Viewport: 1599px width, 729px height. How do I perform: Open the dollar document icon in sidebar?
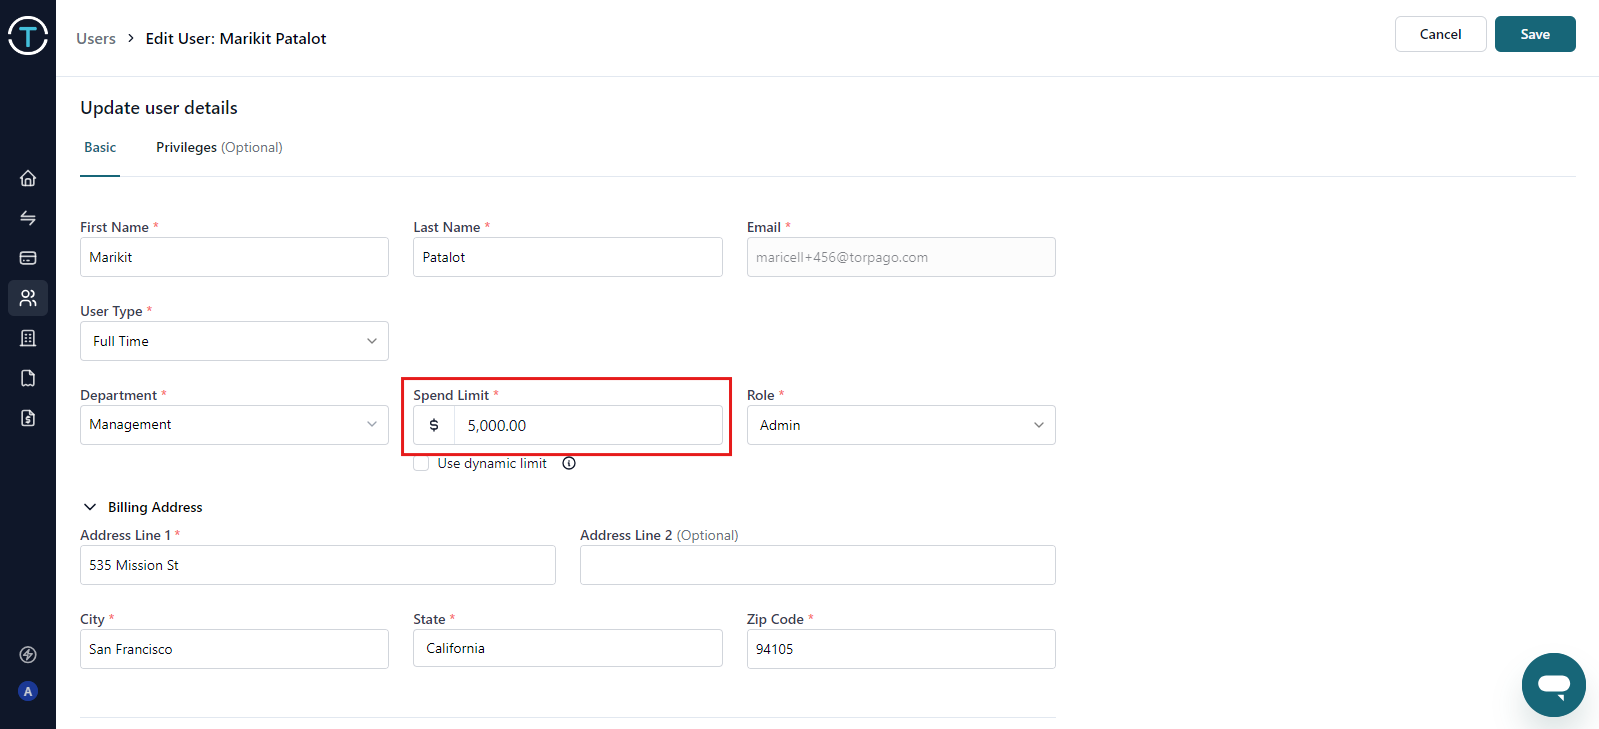28,418
